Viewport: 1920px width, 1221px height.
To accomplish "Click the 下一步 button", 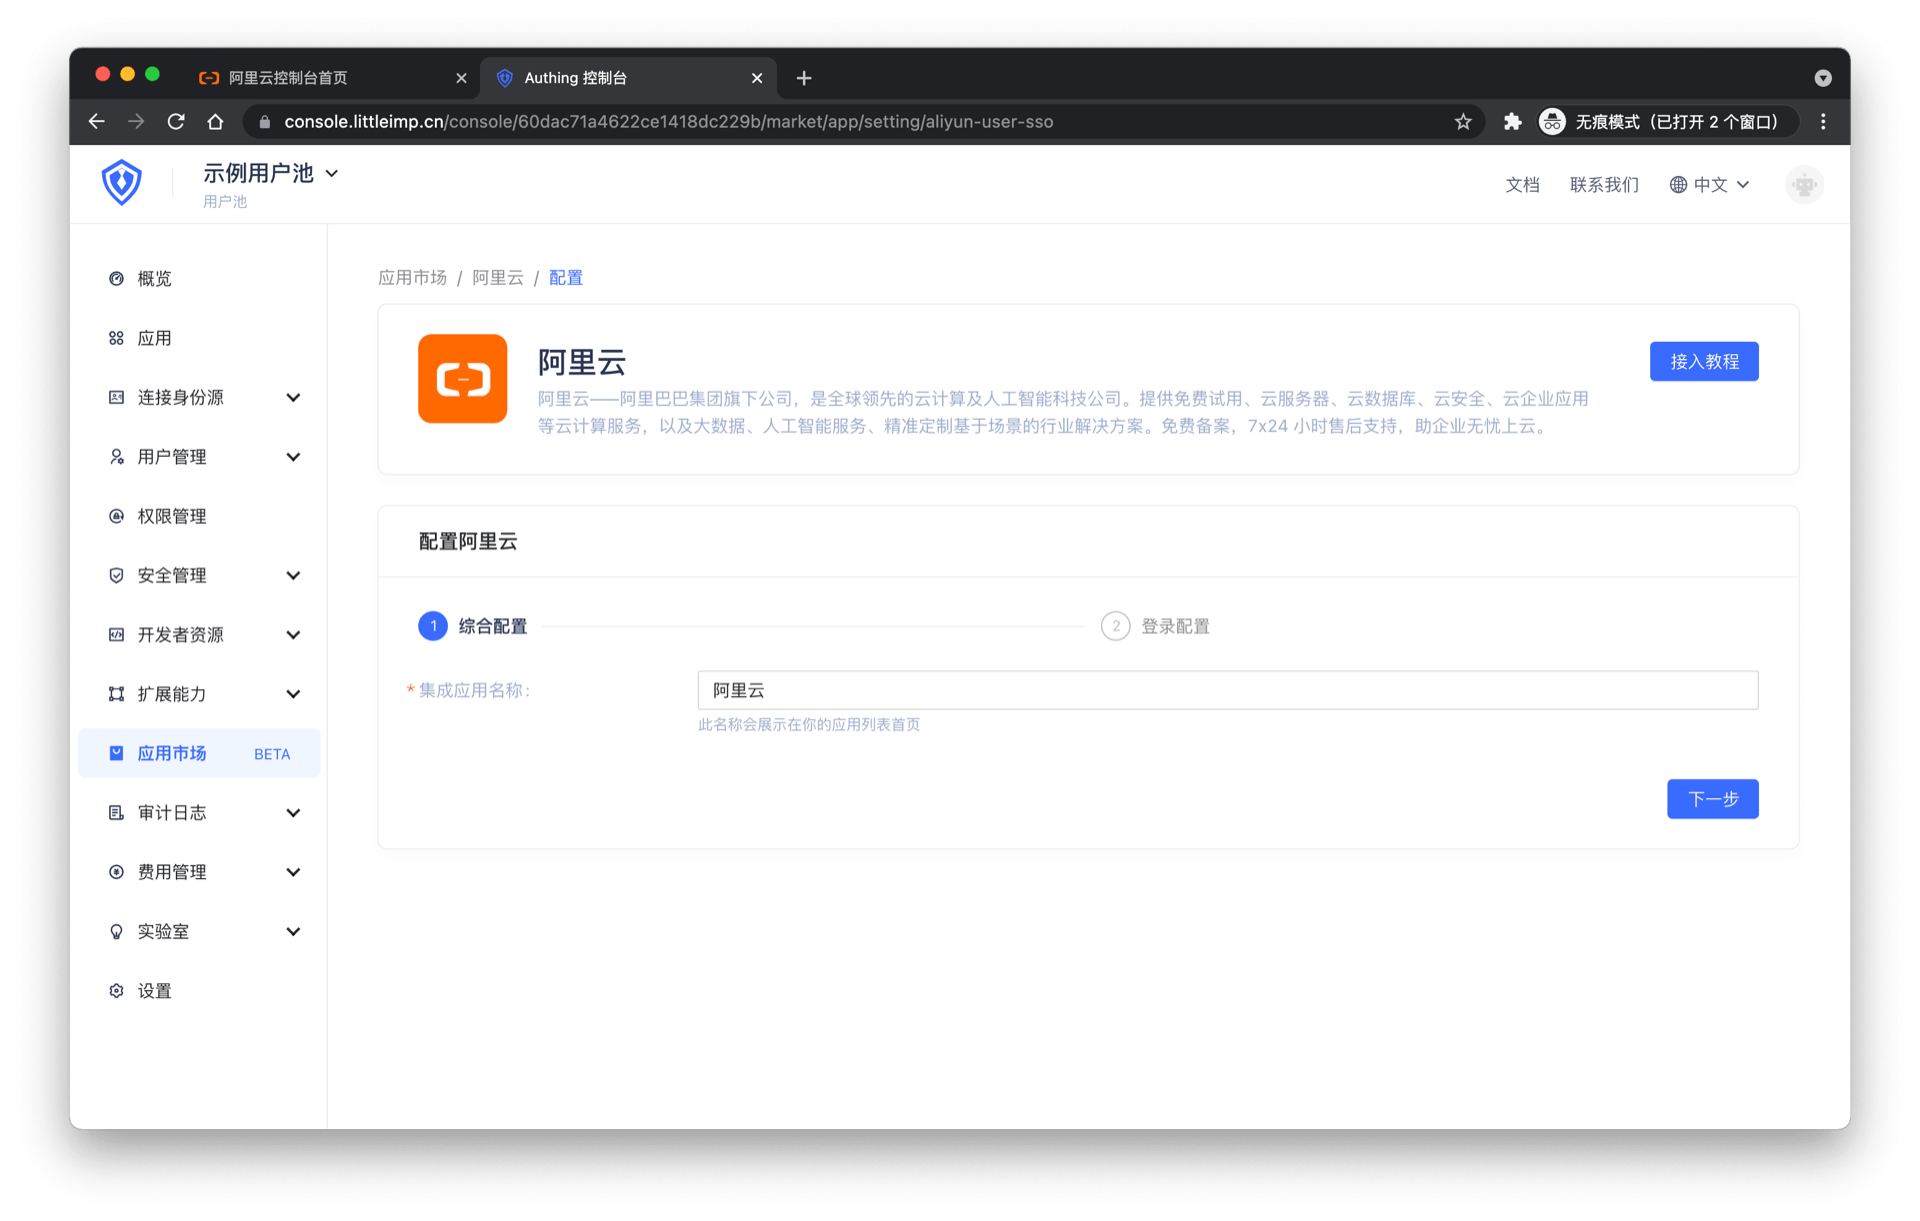I will [x=1711, y=799].
